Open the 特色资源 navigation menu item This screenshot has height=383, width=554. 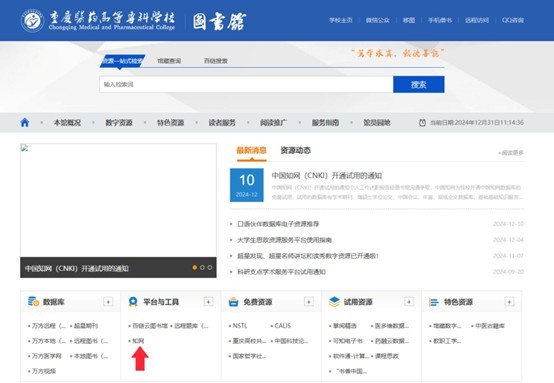pos(170,123)
